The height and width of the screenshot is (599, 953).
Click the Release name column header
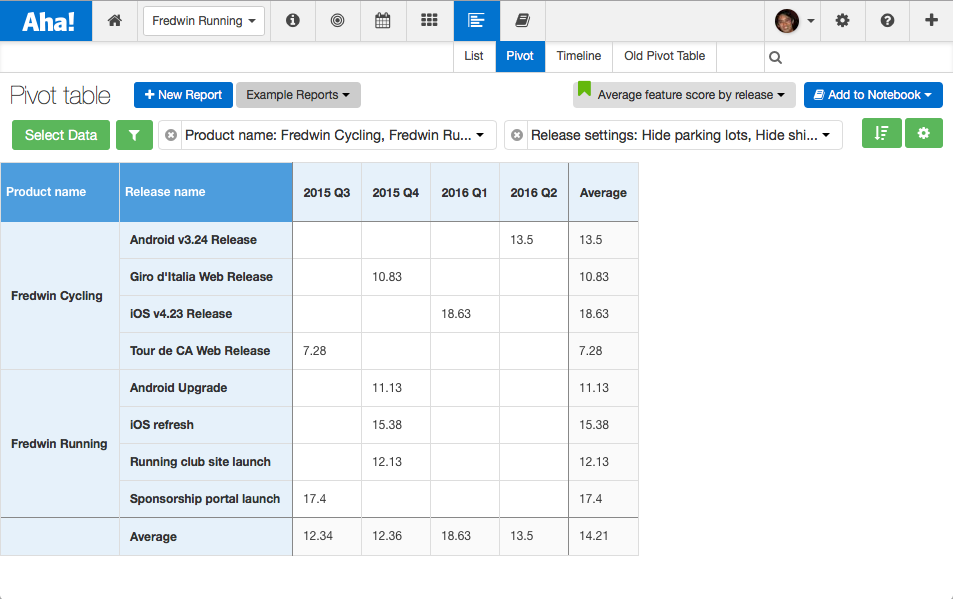(206, 192)
